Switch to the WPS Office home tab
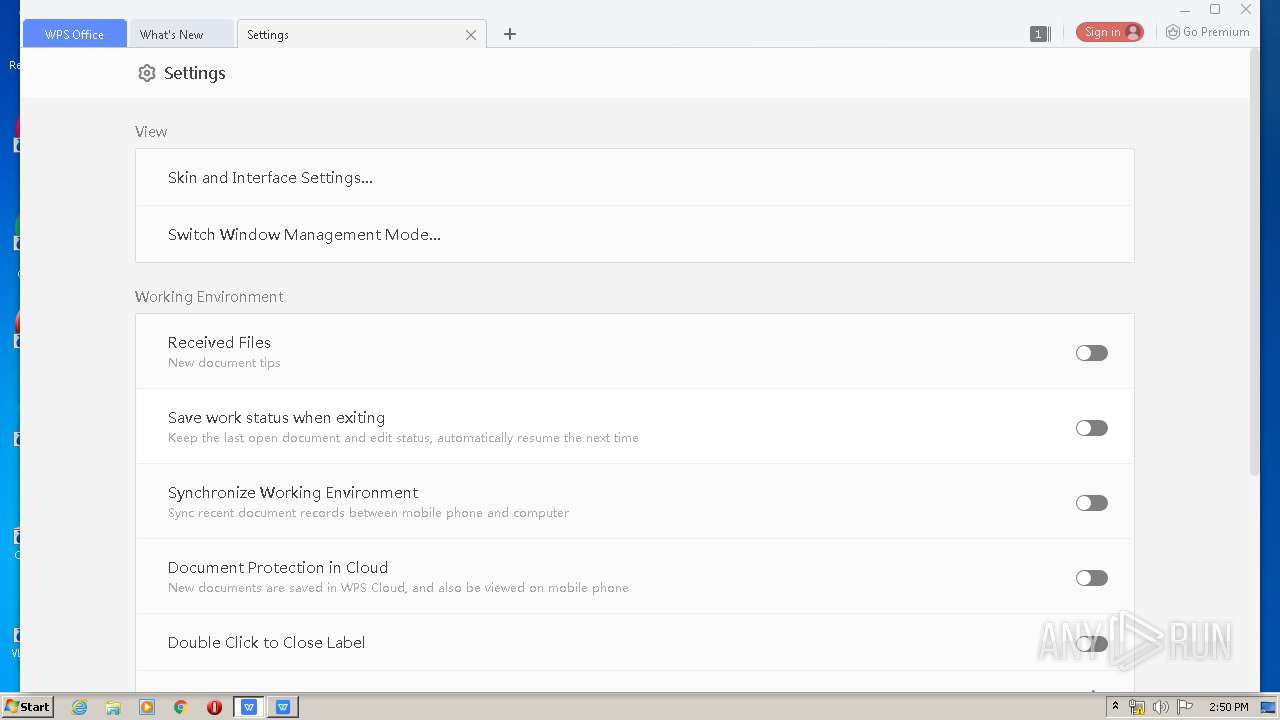The width and height of the screenshot is (1280, 720). coord(74,35)
